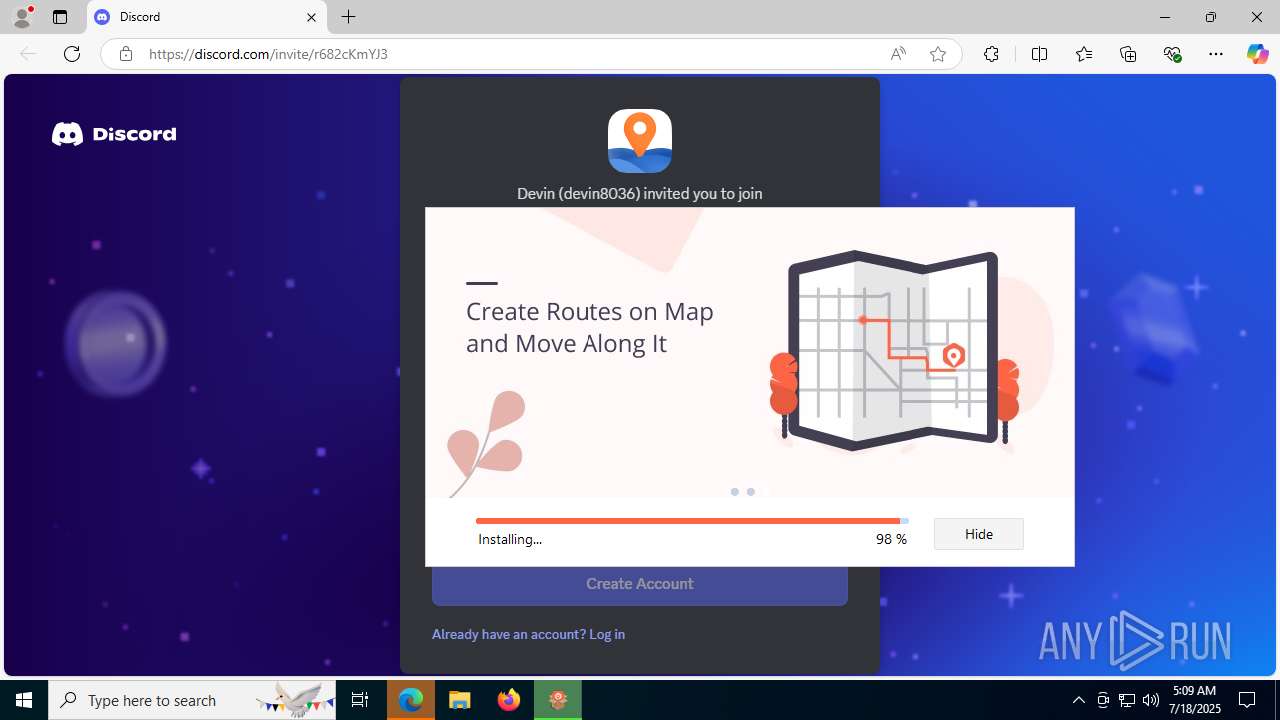
Task: Select the first installer slide dot
Action: coord(735,492)
